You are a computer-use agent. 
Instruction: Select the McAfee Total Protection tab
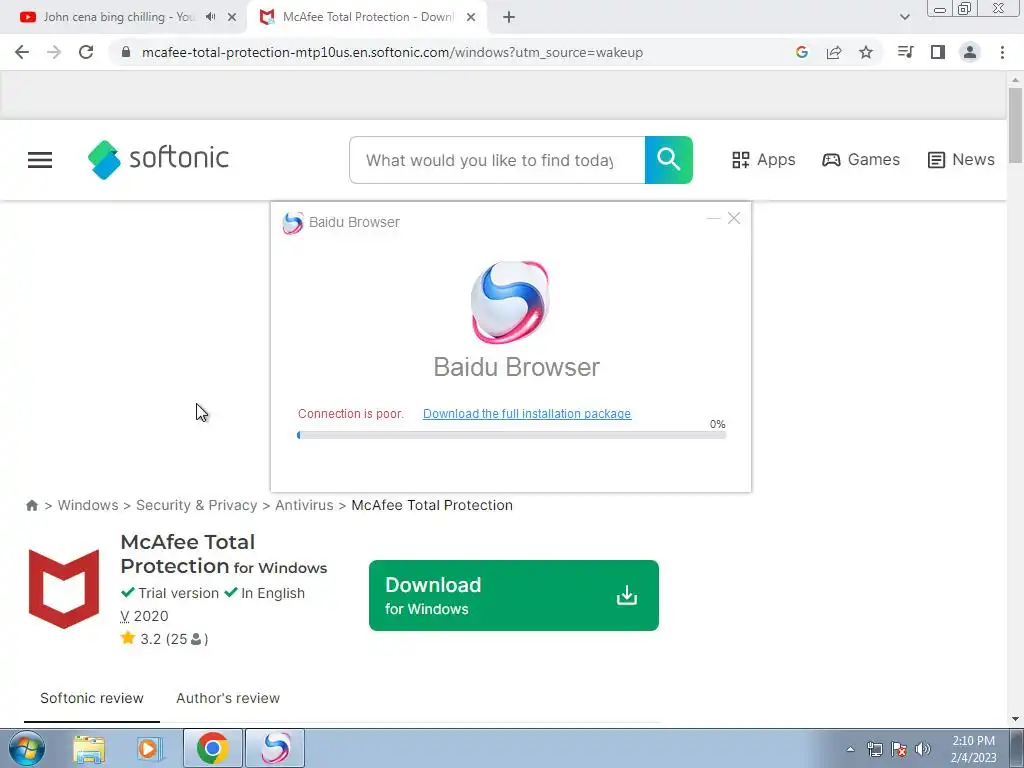click(x=368, y=17)
